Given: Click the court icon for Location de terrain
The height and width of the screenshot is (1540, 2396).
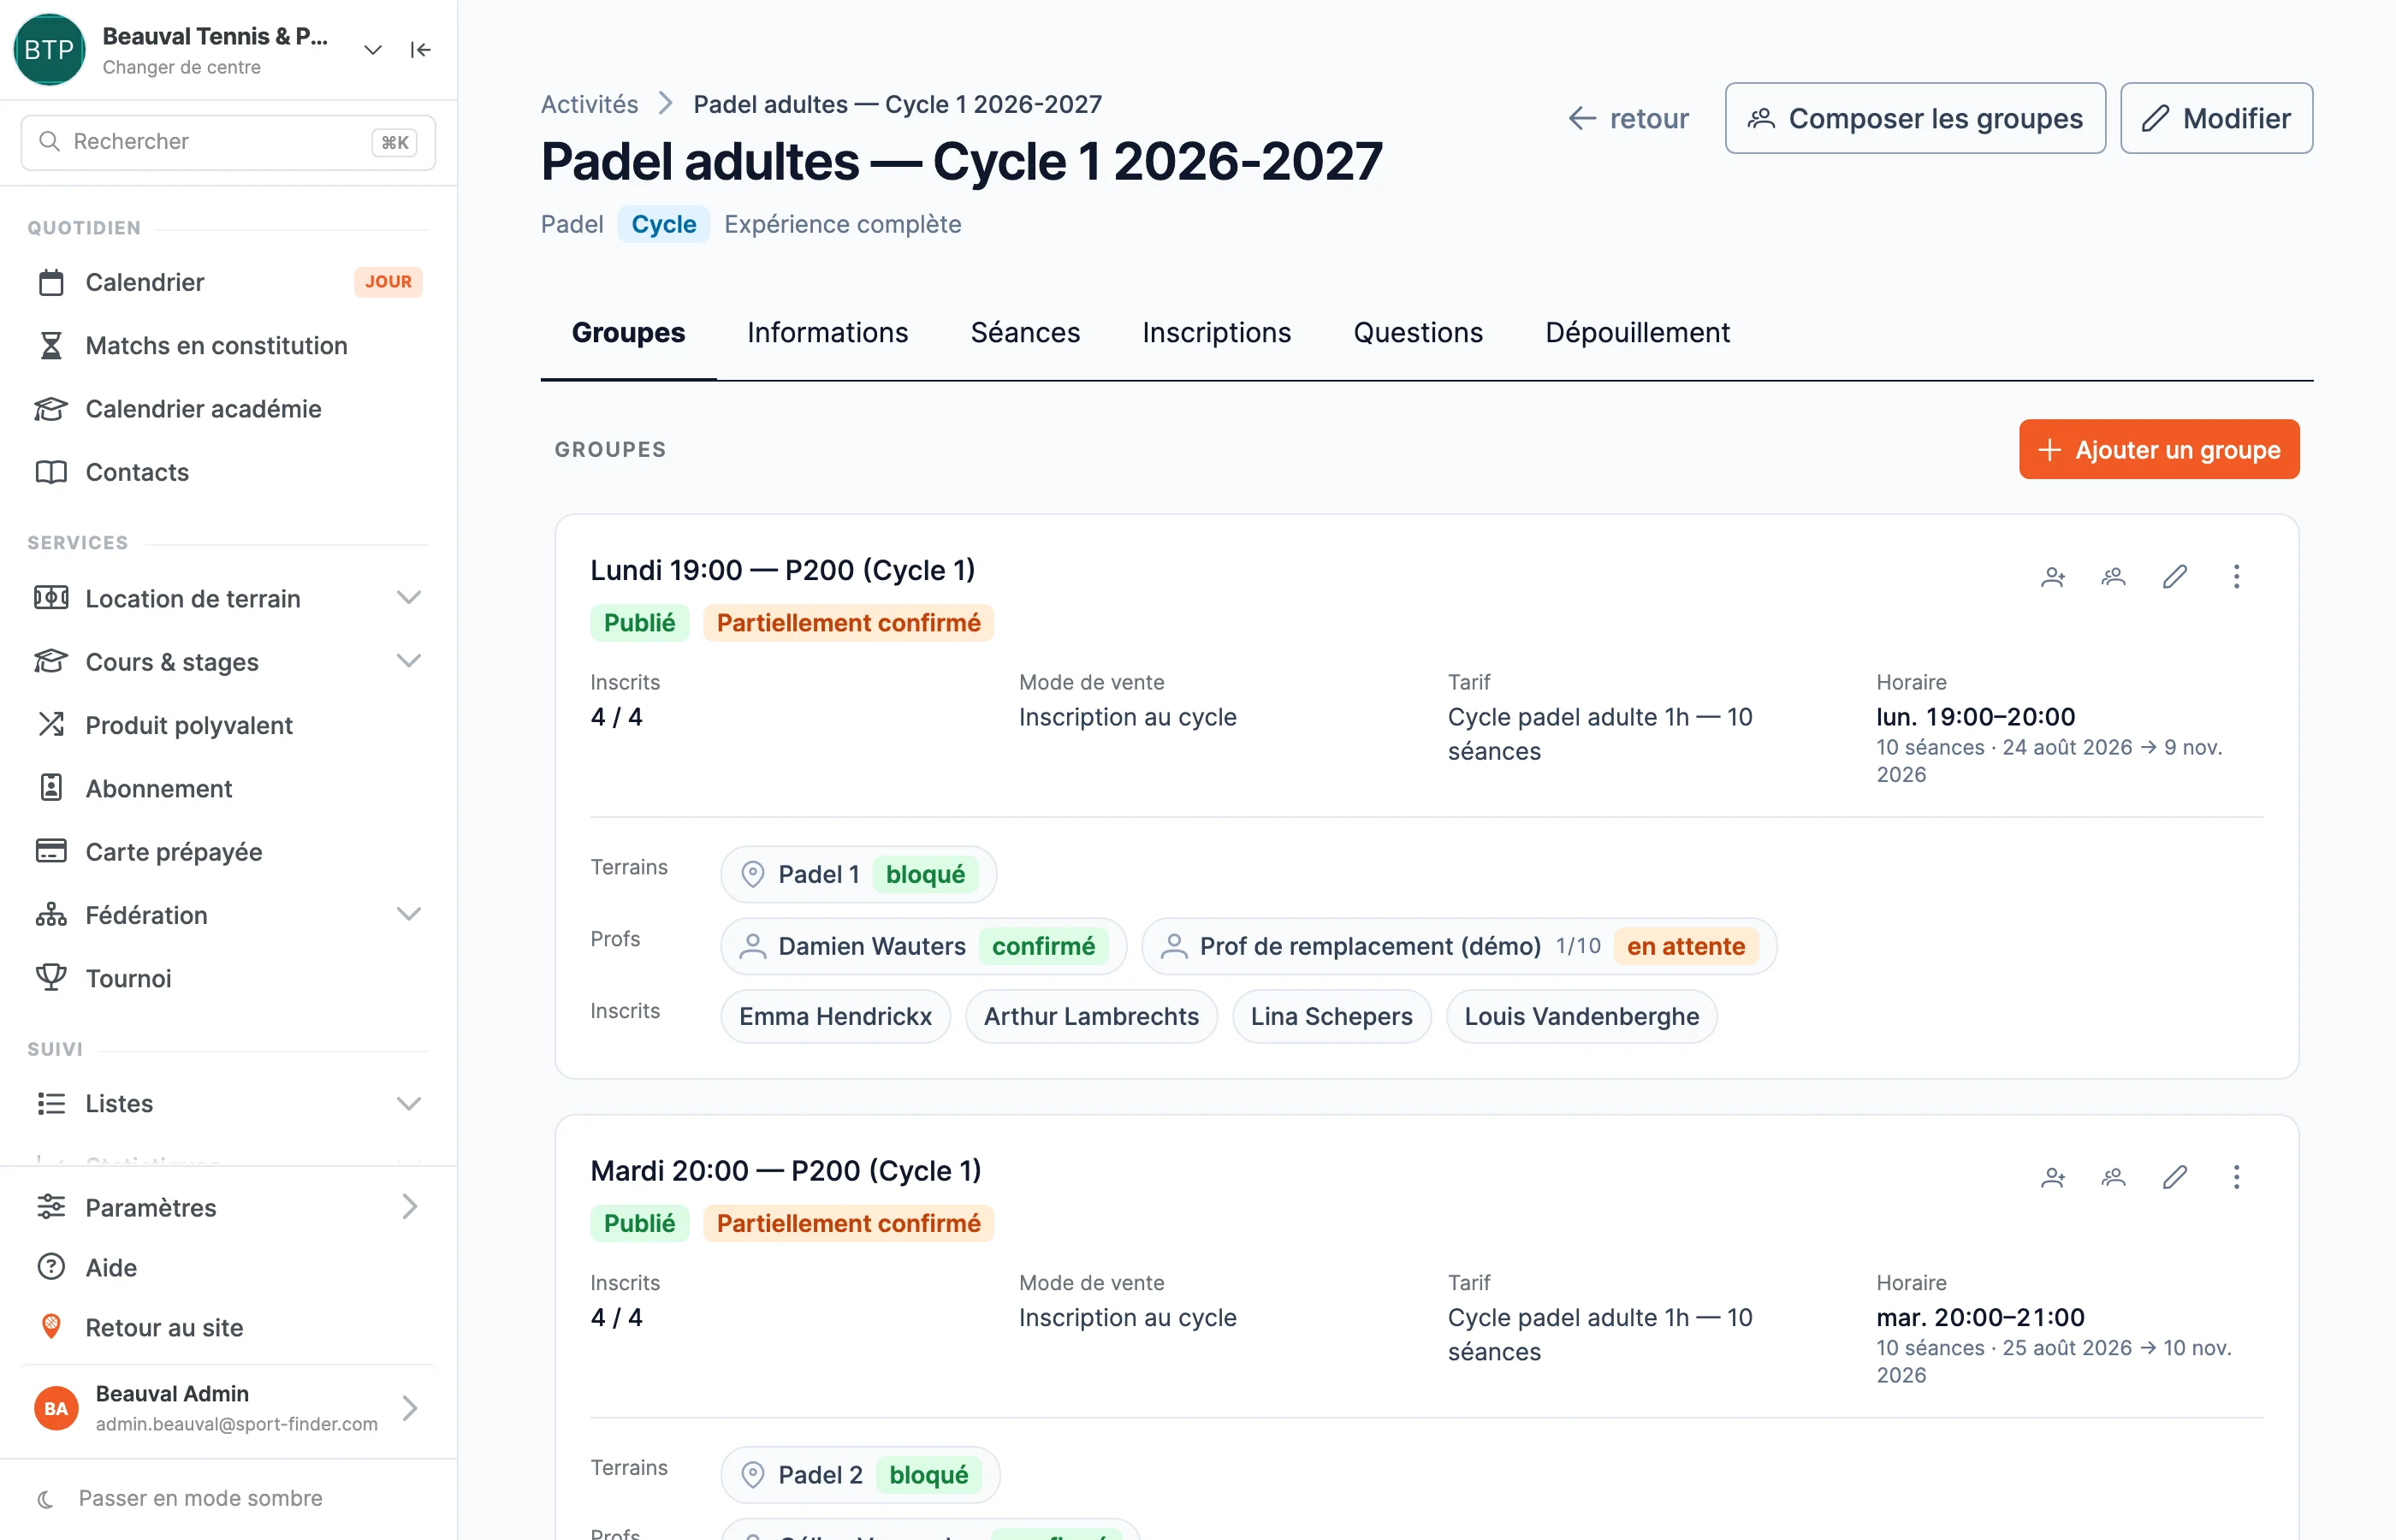Looking at the screenshot, I should (x=51, y=598).
